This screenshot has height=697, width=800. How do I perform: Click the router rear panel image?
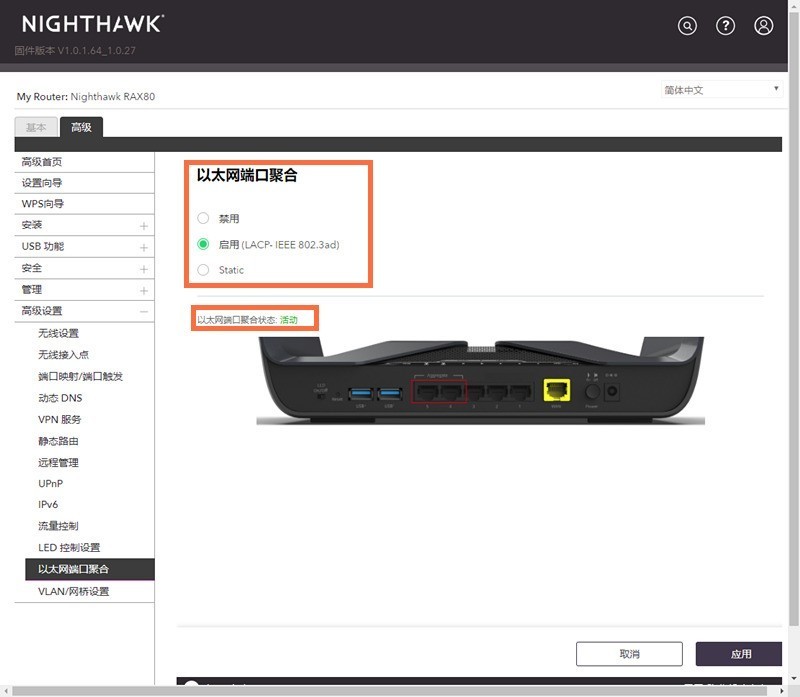pos(481,380)
